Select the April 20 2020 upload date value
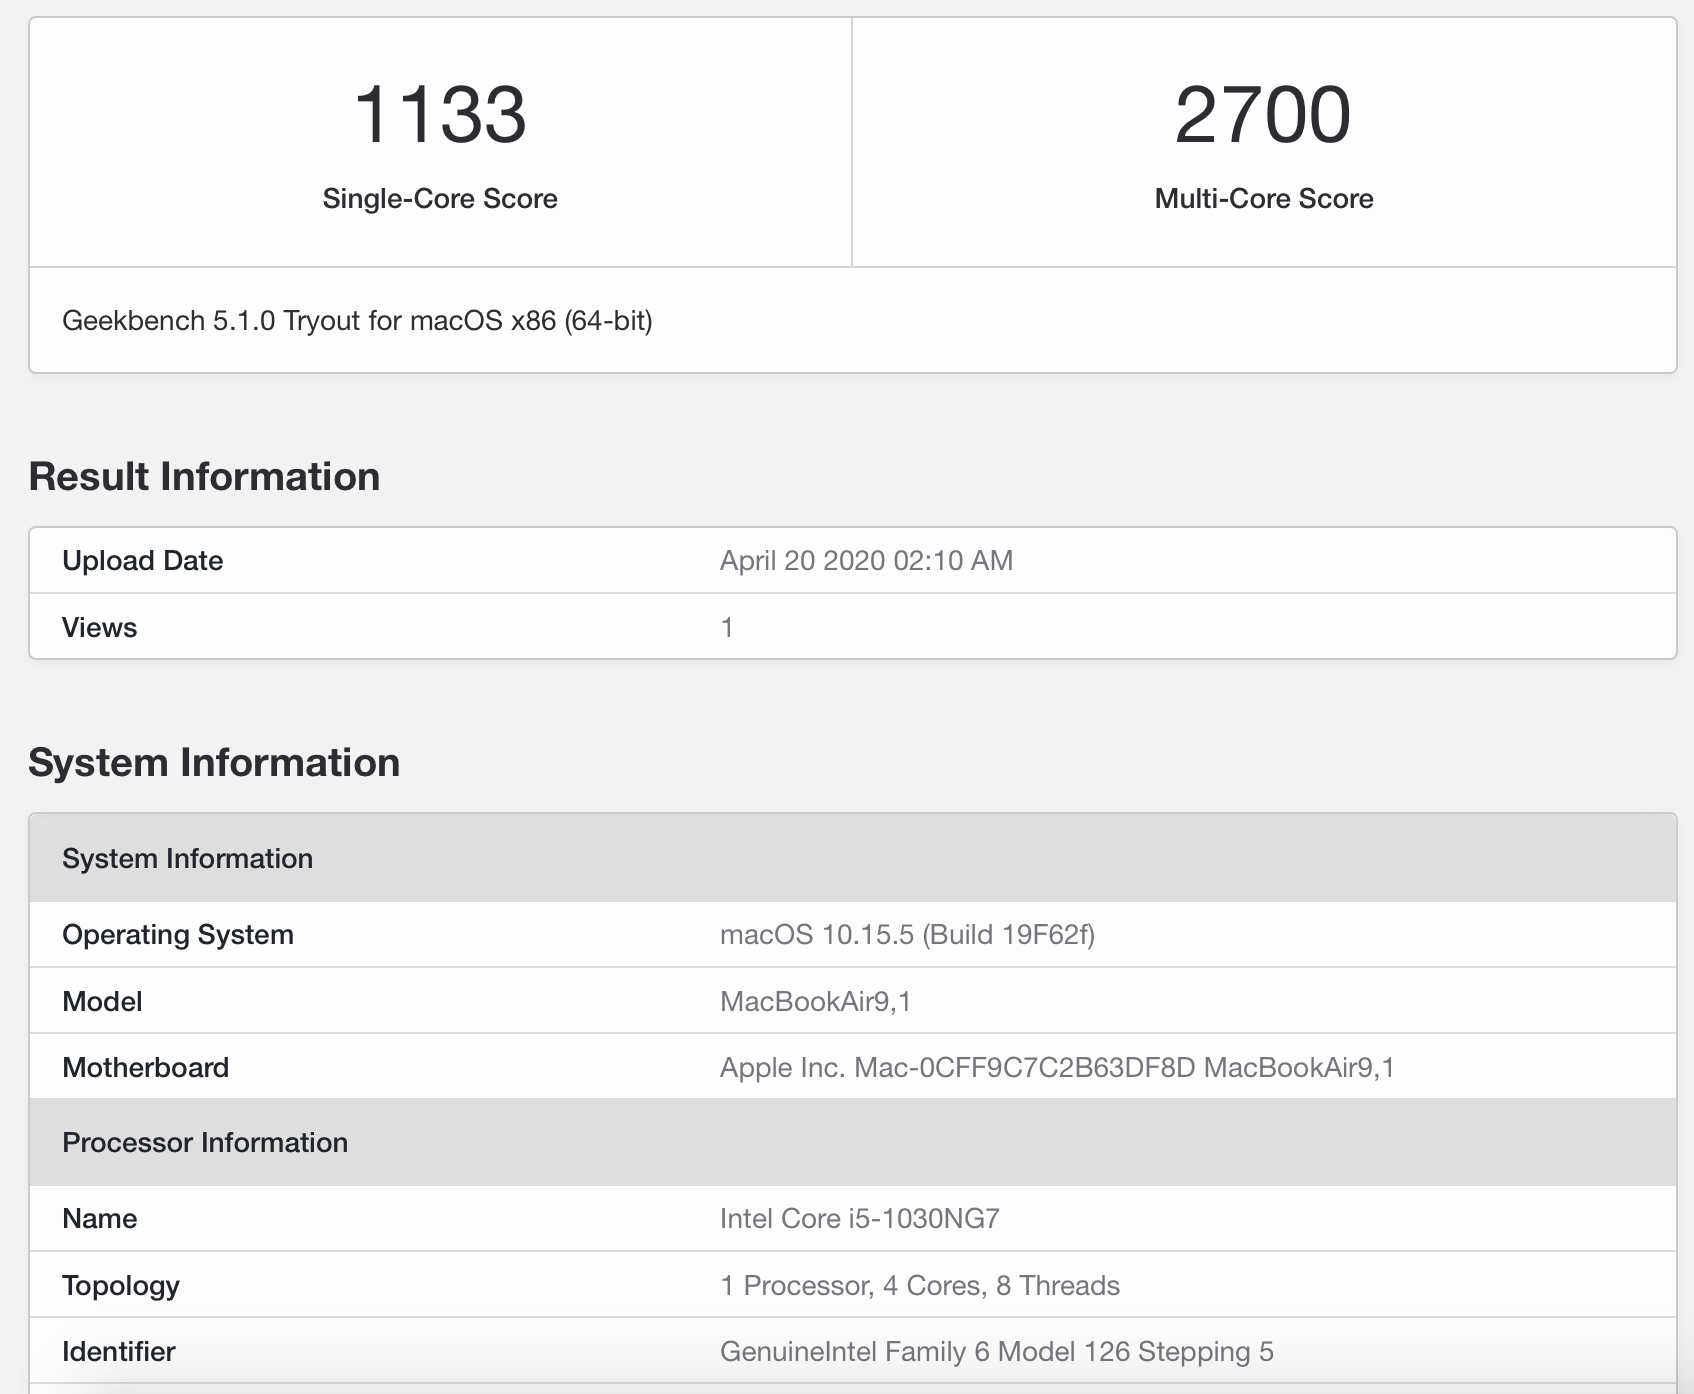 click(x=866, y=561)
